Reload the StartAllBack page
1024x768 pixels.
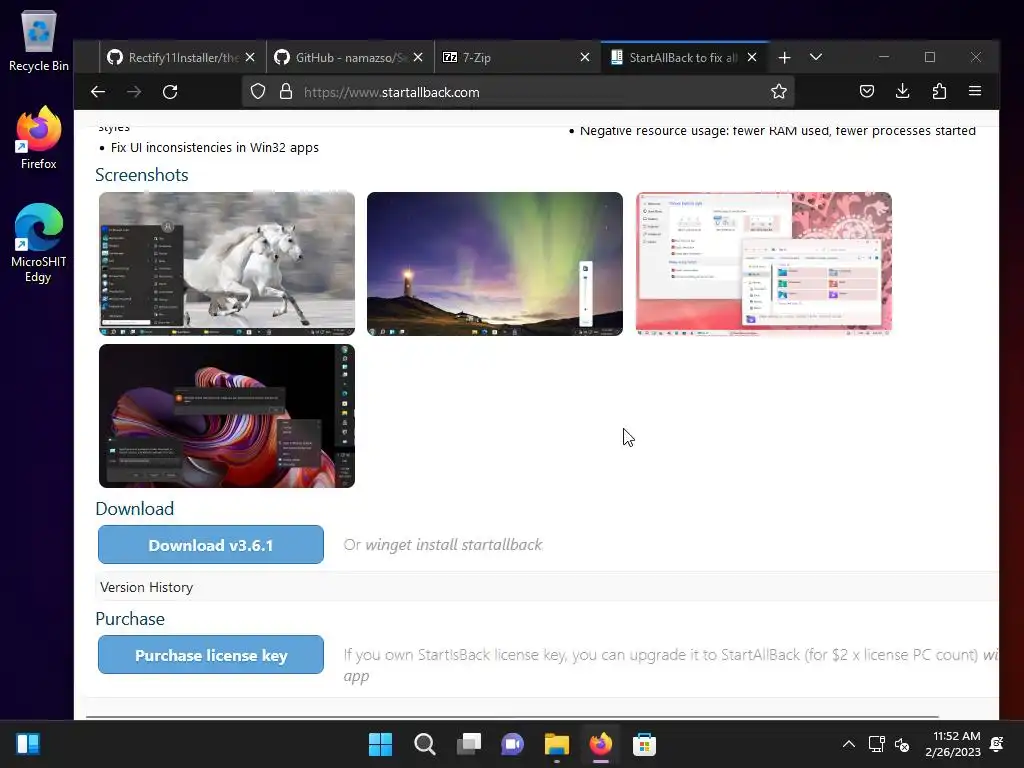tap(170, 92)
